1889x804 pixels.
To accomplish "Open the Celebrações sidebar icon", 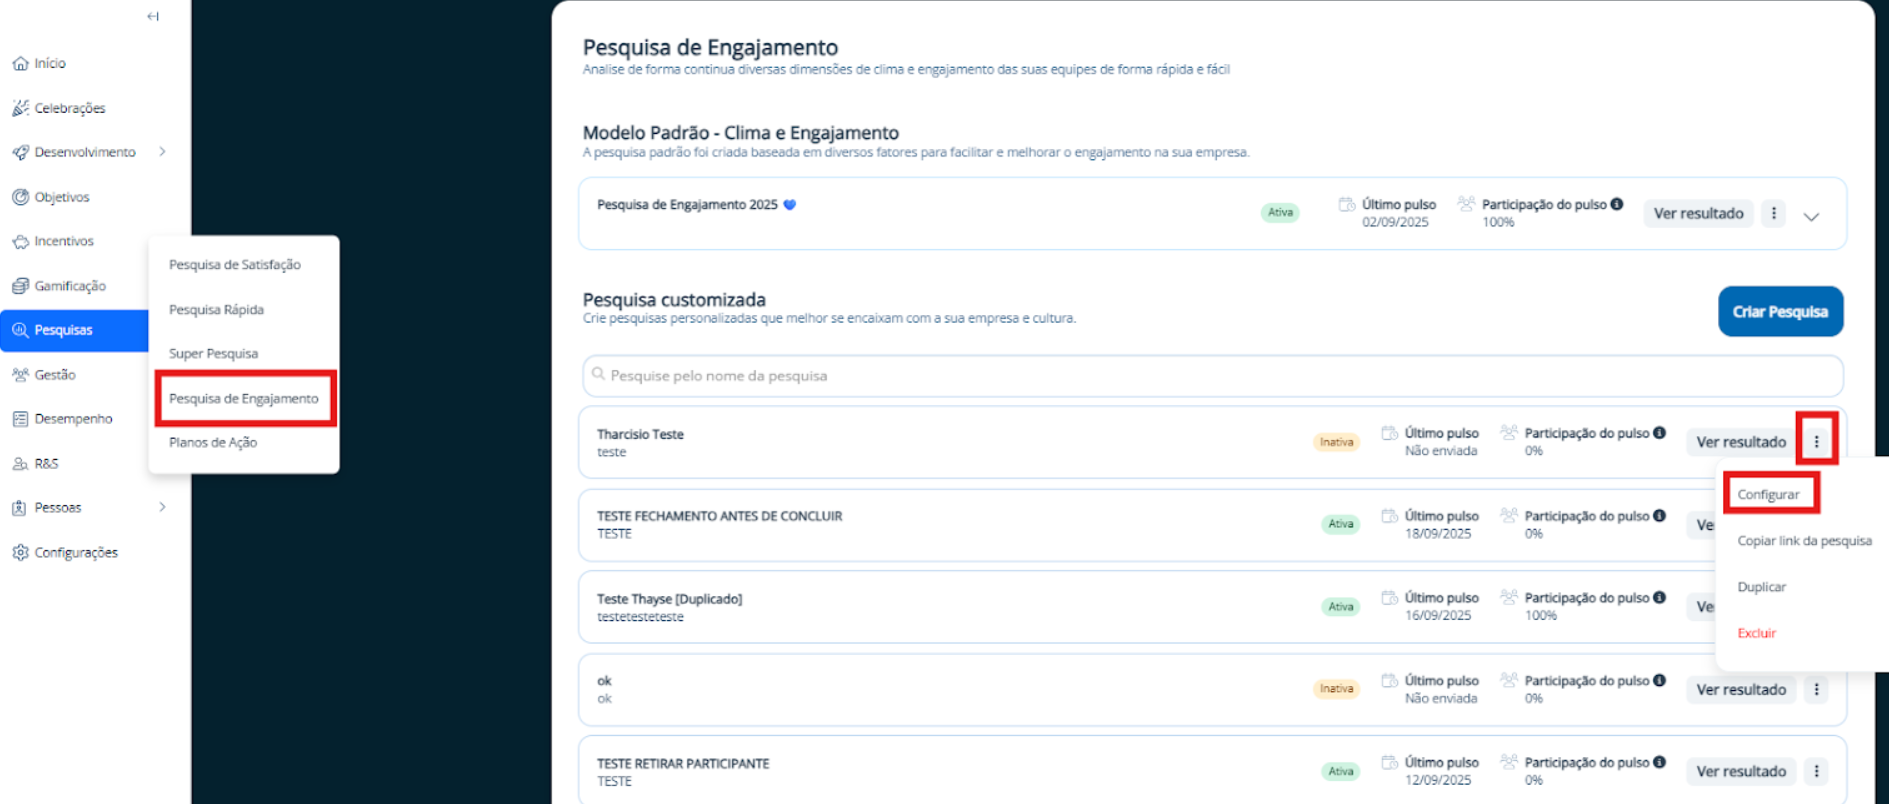I will point(20,108).
